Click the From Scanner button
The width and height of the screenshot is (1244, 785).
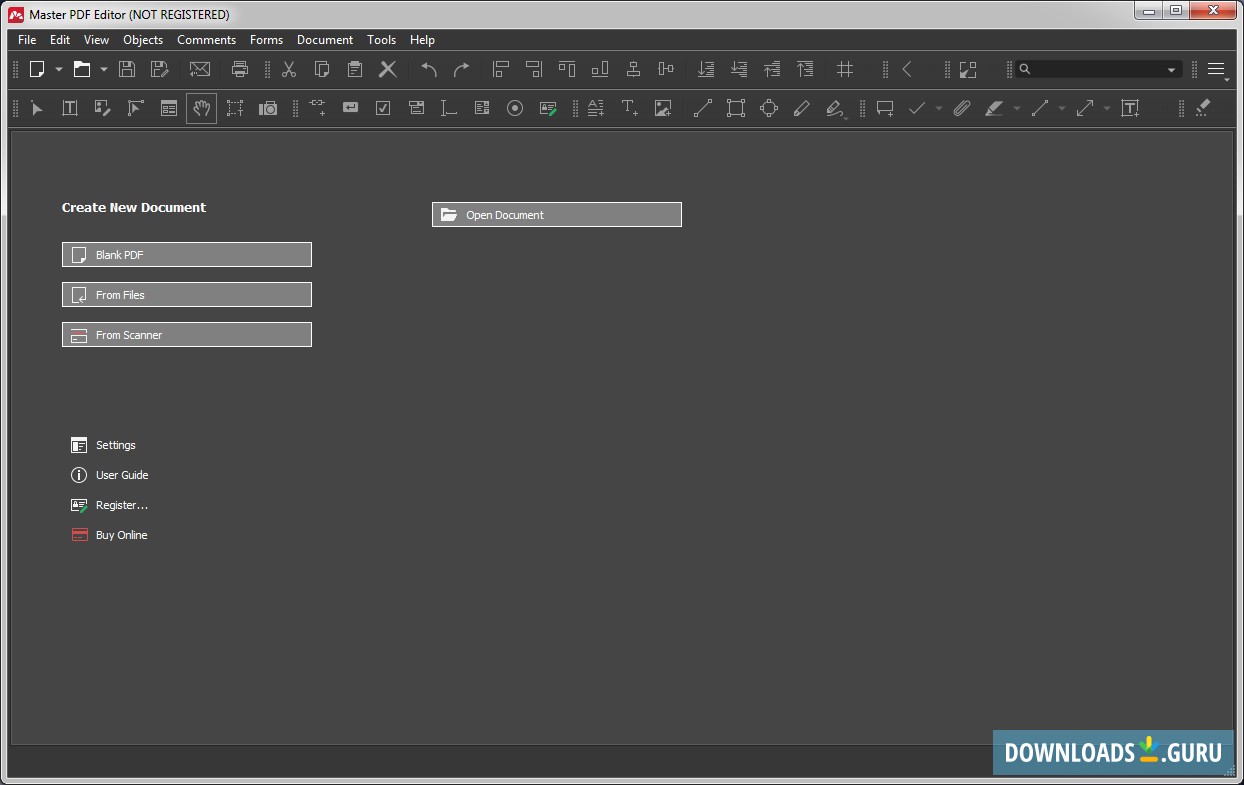[x=187, y=335]
